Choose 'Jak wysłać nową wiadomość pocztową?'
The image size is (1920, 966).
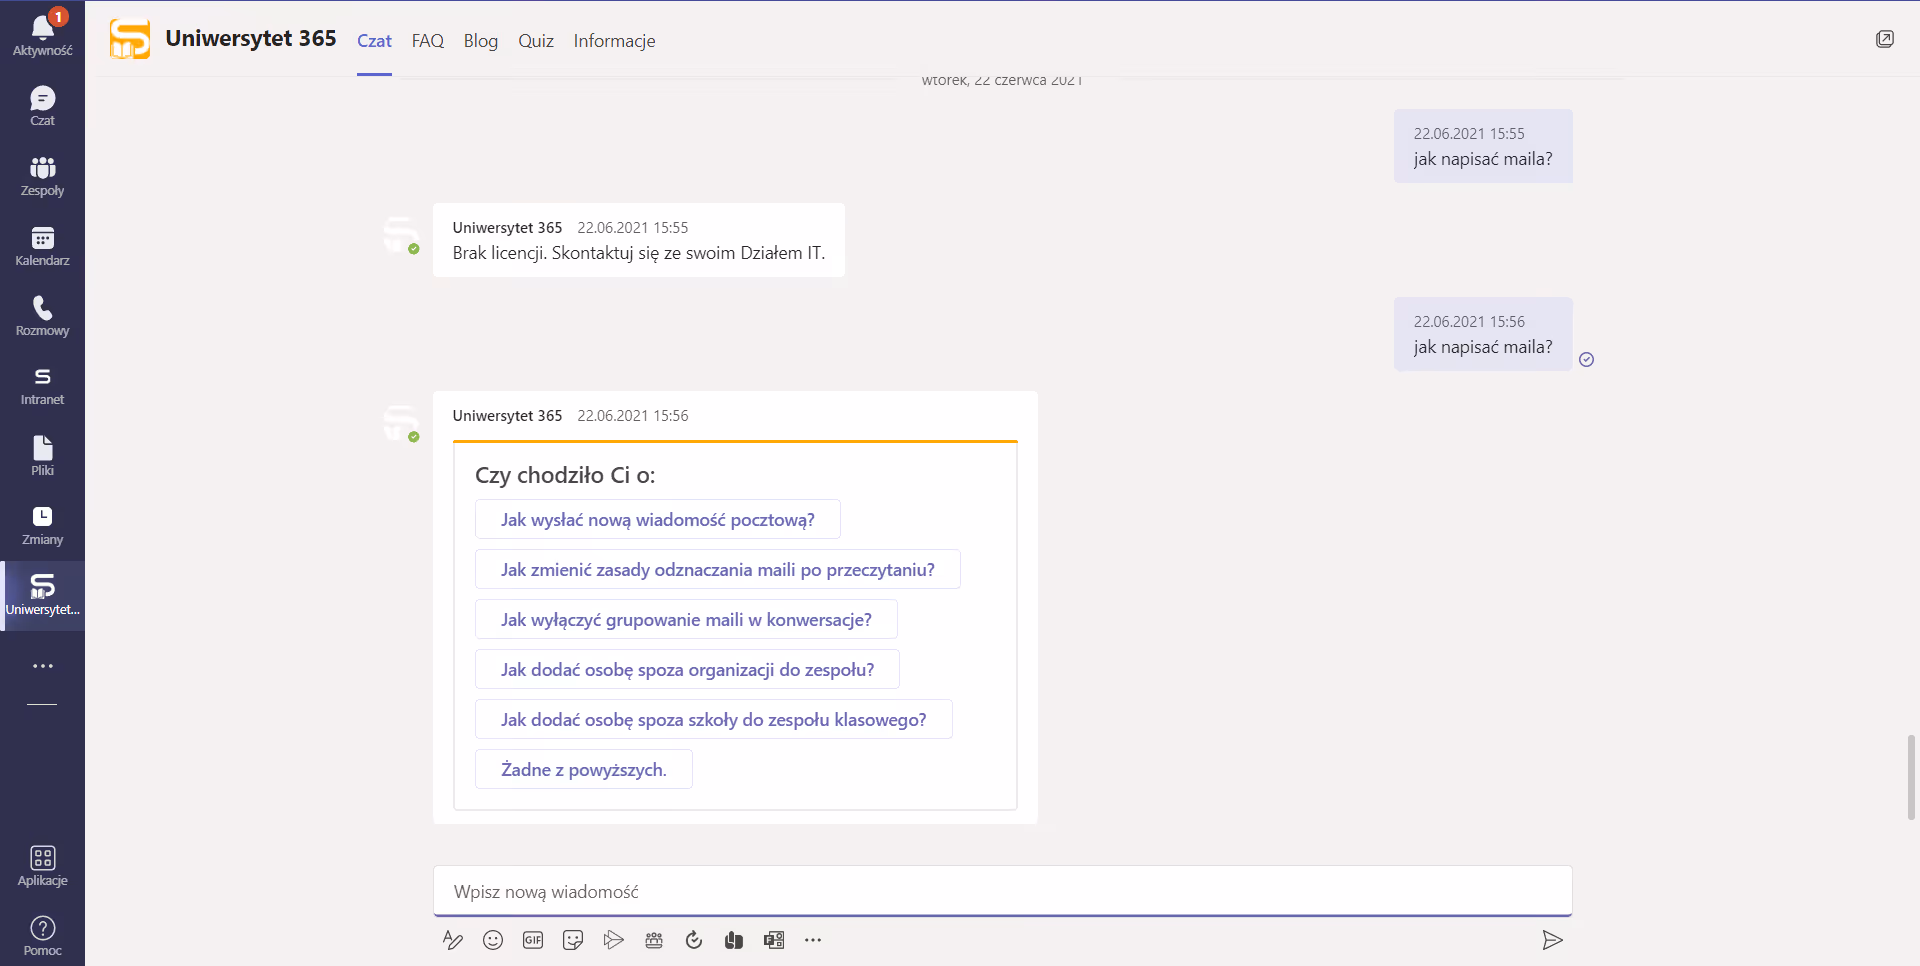pyautogui.click(x=658, y=520)
